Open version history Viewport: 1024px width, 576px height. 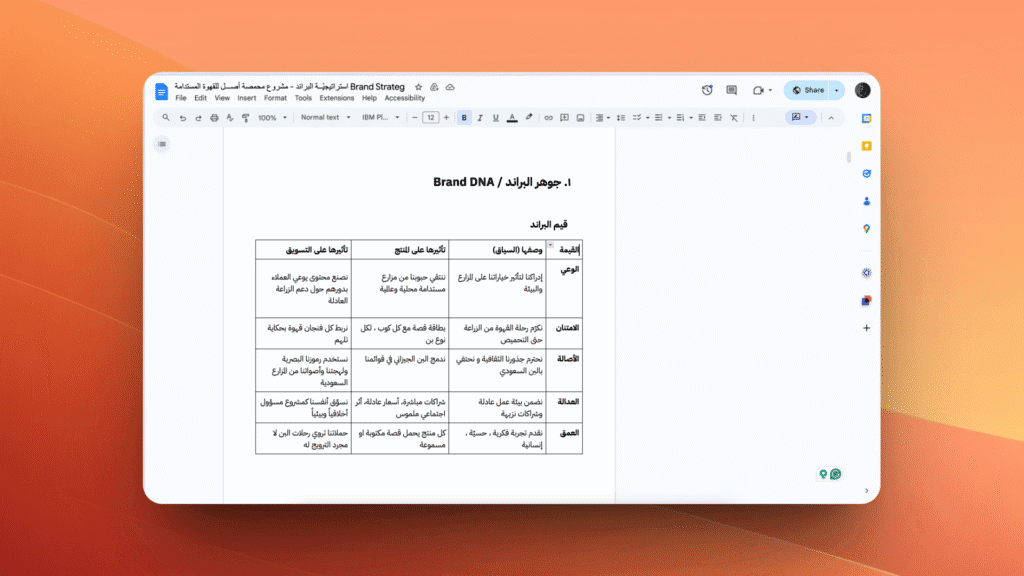click(x=707, y=90)
